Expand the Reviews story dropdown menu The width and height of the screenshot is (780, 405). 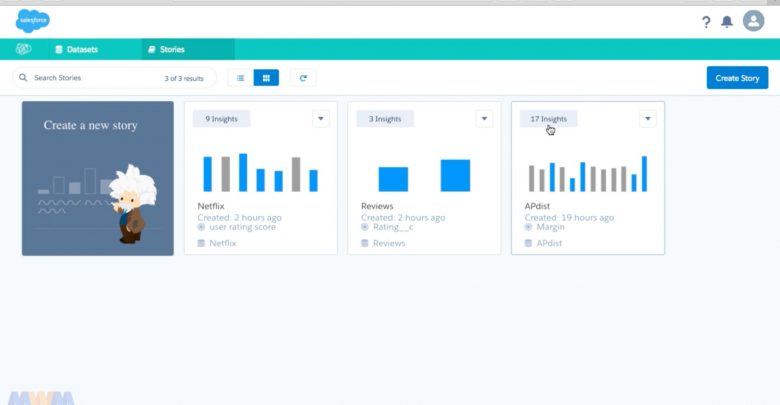click(x=484, y=118)
